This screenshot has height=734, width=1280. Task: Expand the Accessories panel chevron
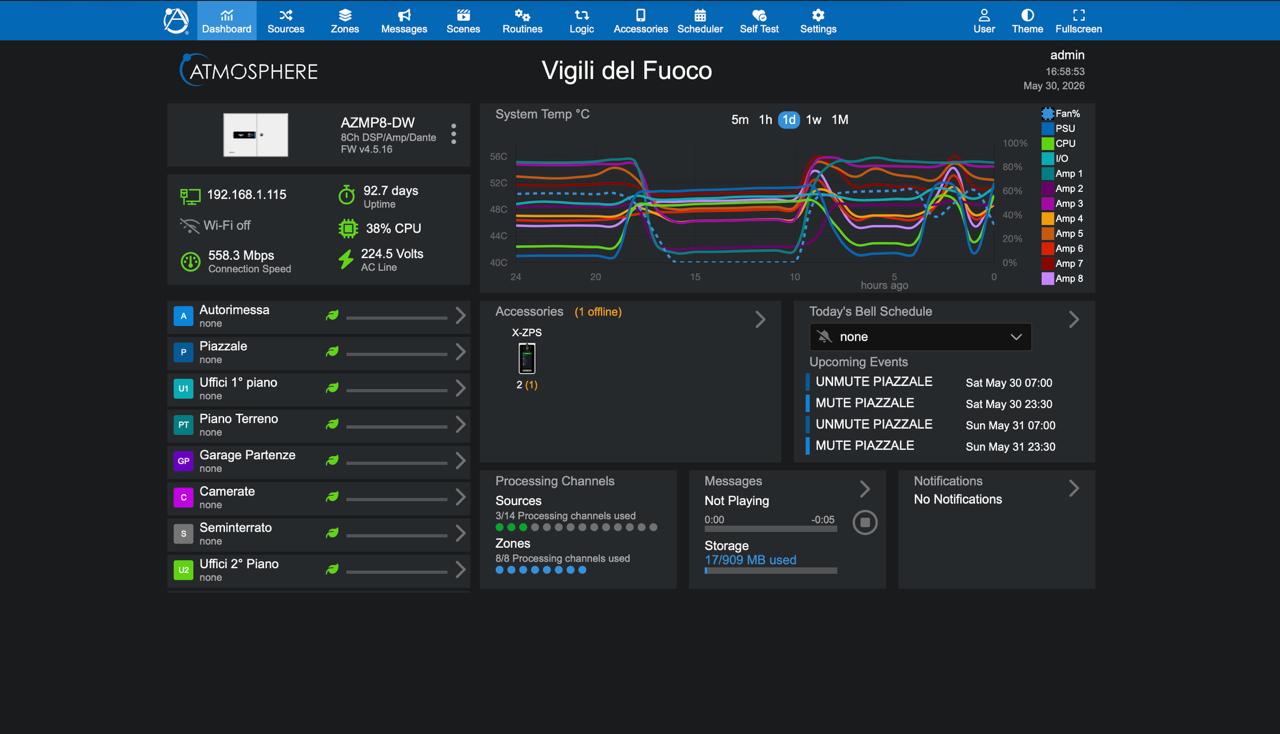[760, 319]
